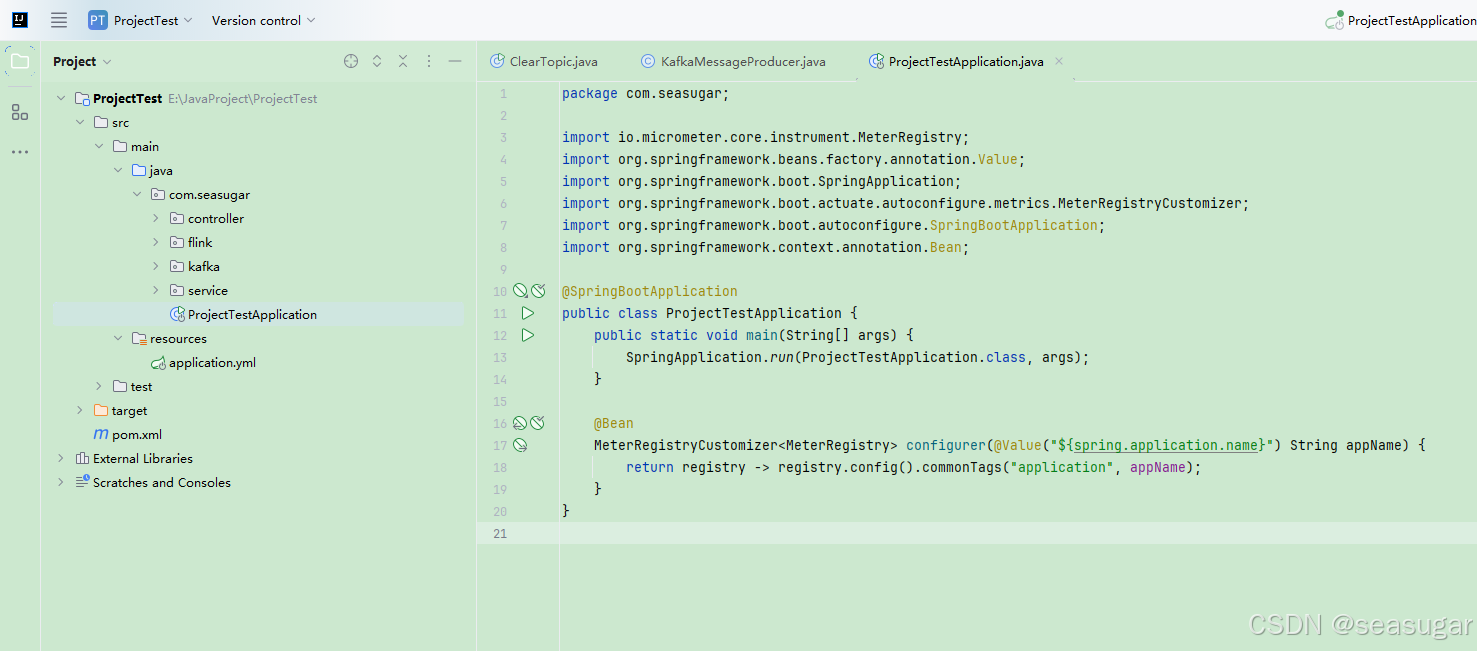The height and width of the screenshot is (651, 1477).
Task: Click first Spring bean gutter icon line 10
Action: (x=520, y=291)
